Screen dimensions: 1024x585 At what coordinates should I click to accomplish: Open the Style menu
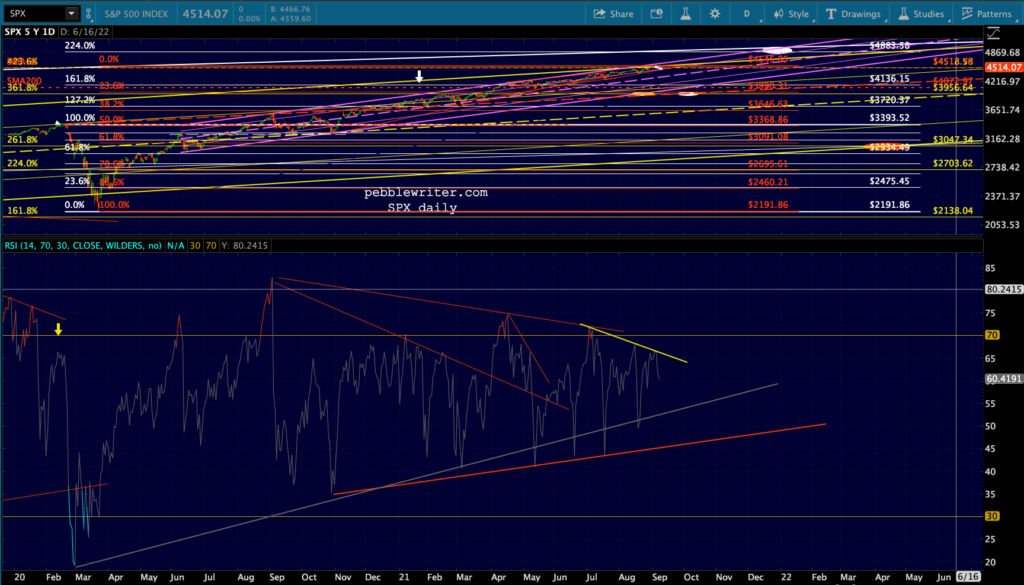pyautogui.click(x=791, y=14)
